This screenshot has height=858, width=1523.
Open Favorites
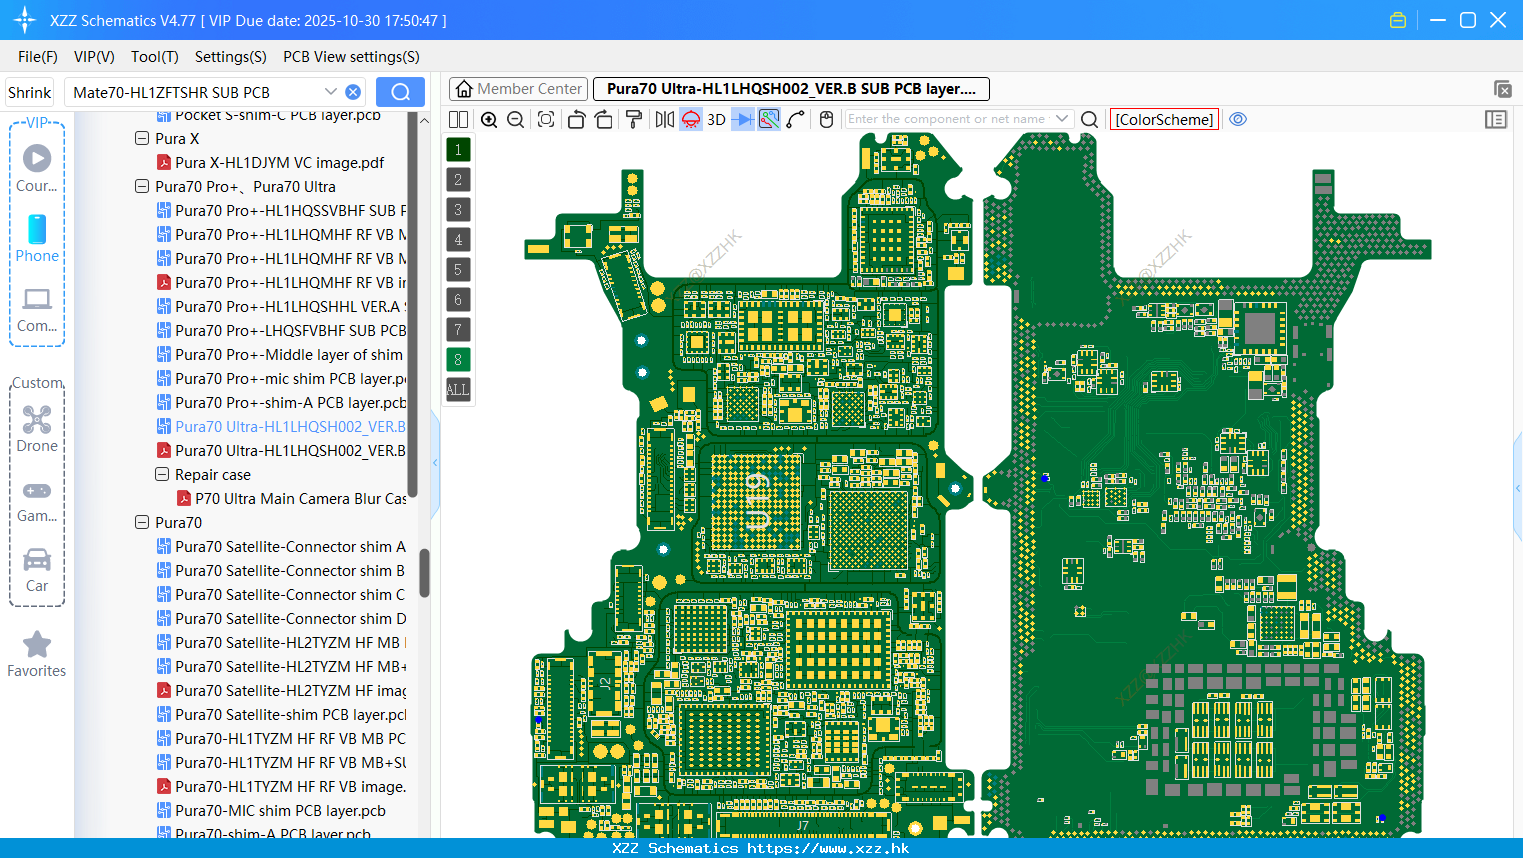coord(37,654)
